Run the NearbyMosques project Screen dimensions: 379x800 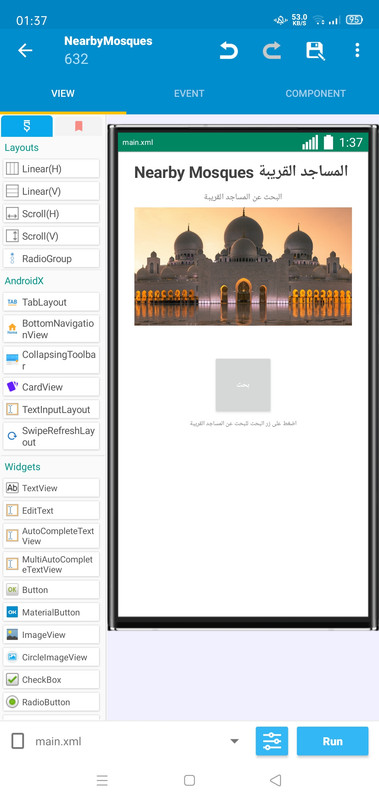click(x=333, y=741)
